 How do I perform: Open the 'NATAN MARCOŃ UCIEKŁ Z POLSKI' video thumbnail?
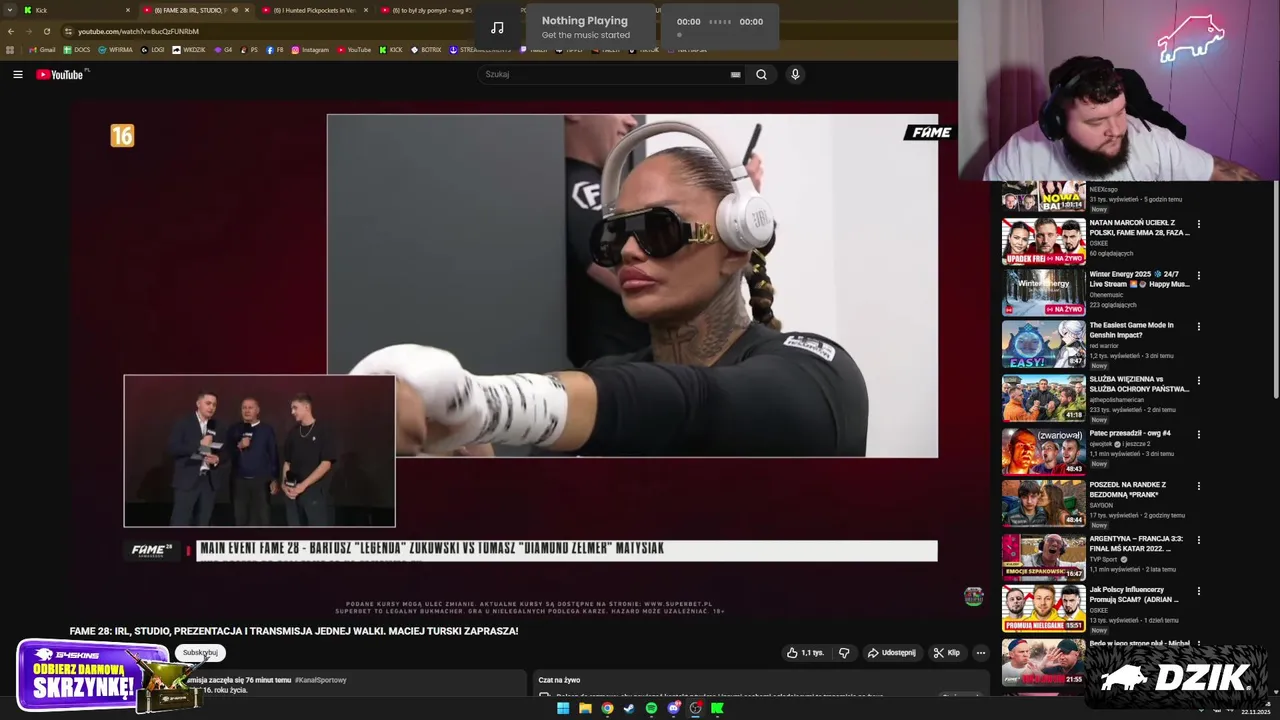click(x=1043, y=242)
